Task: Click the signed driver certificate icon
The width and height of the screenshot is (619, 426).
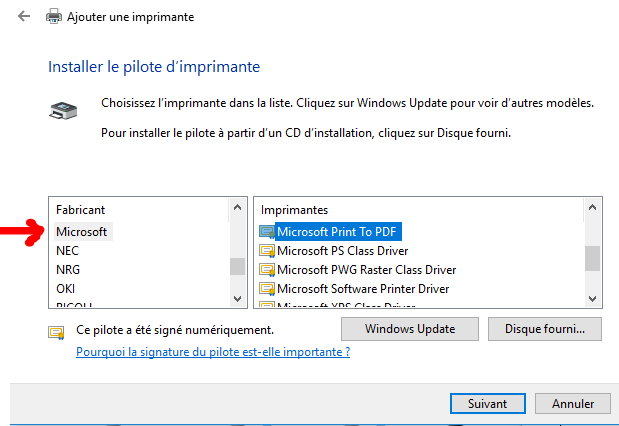Action: point(56,331)
